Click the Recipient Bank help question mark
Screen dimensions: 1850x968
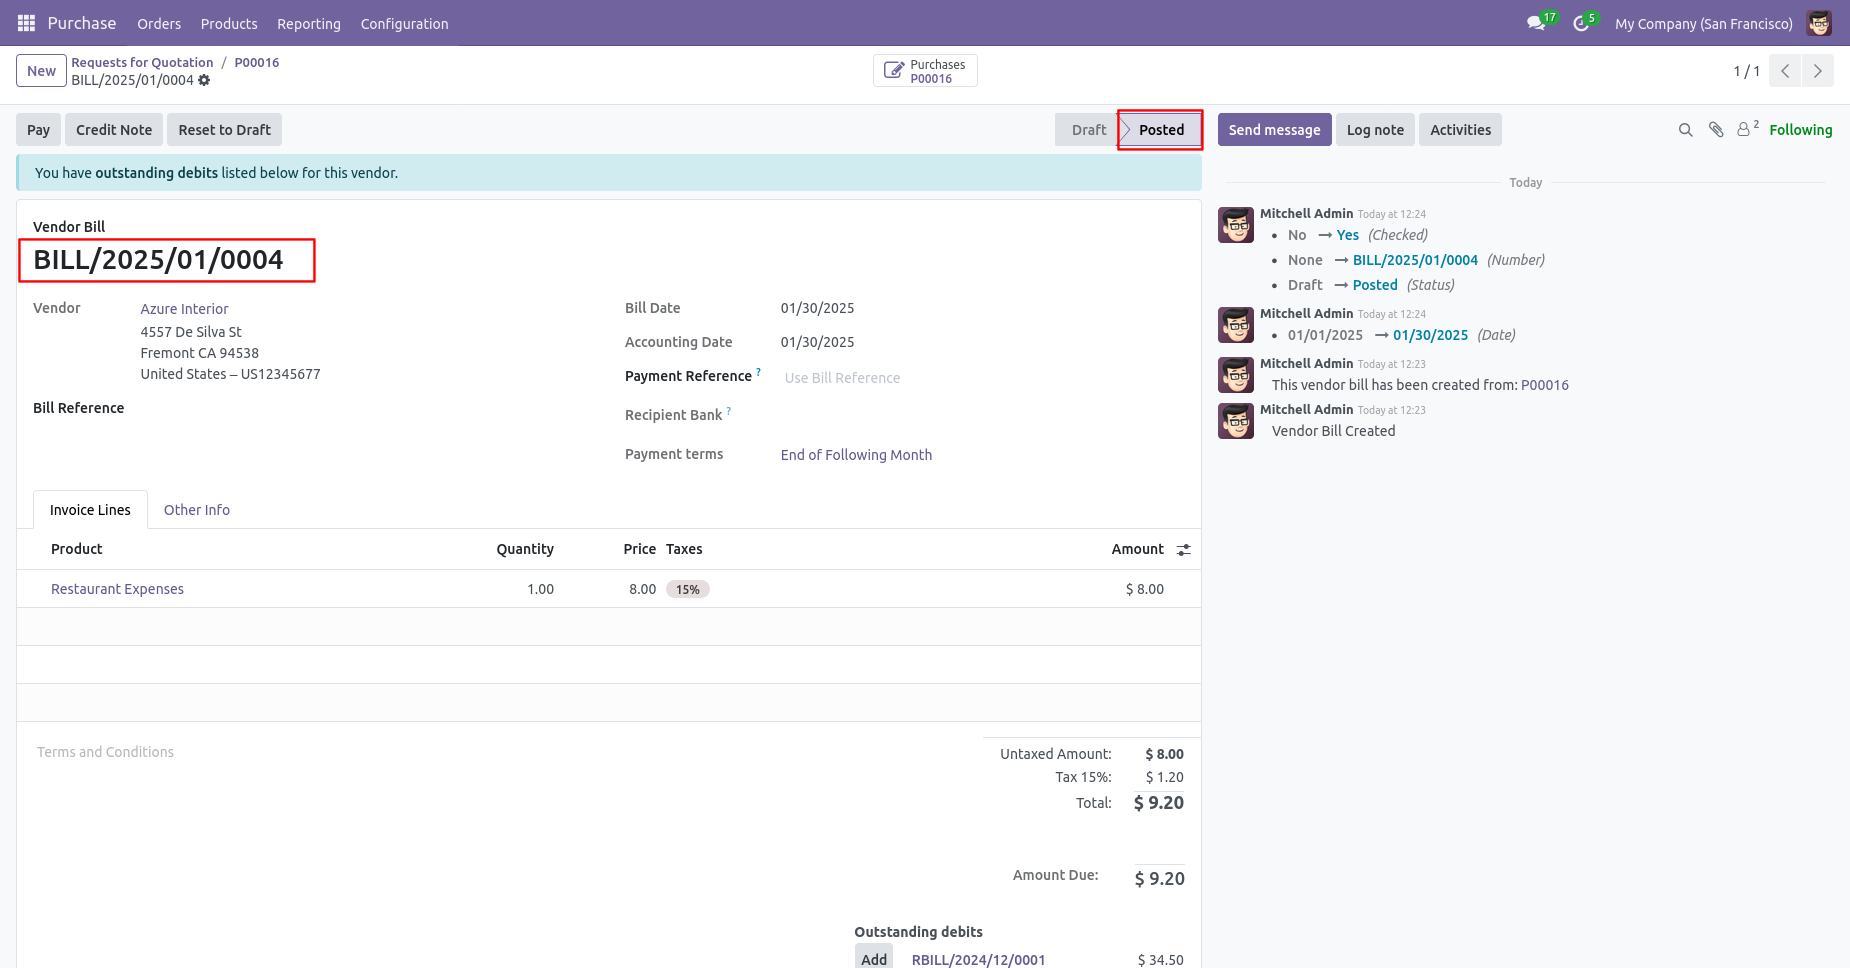tap(729, 411)
